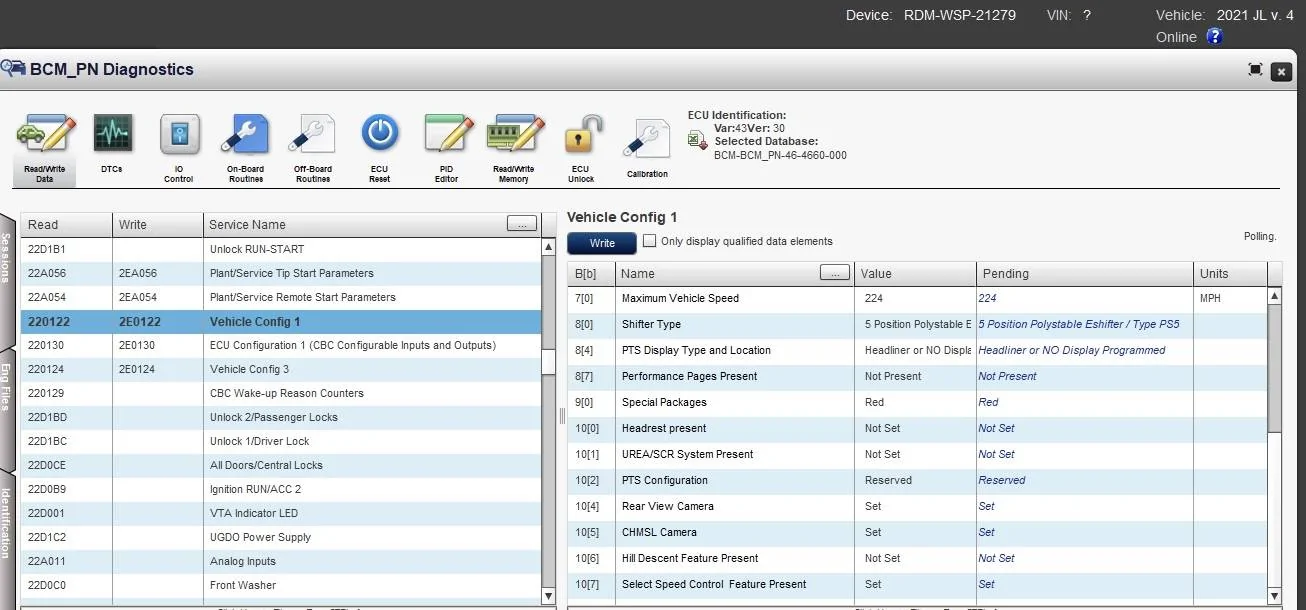Image resolution: width=1306 pixels, height=610 pixels.
Task: Click Select Speed Control Feature Present name
Action: tap(714, 584)
